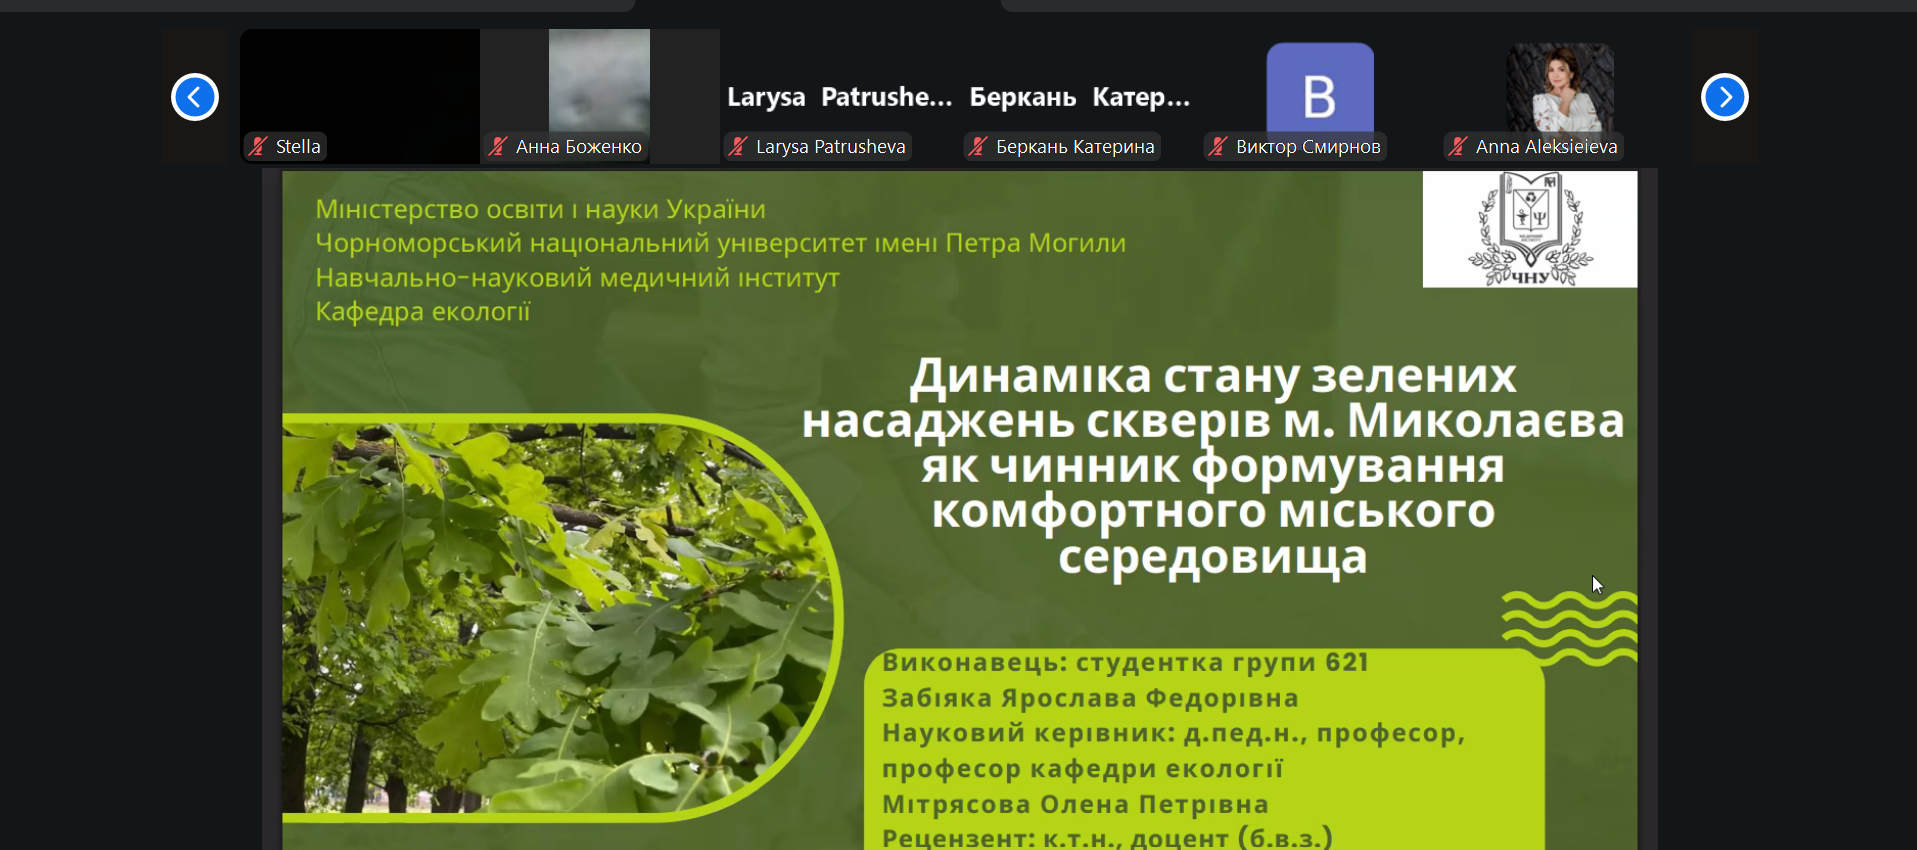The width and height of the screenshot is (1917, 850).
Task: Click the "Виктор Смирнов" name label
Action: point(1307,146)
